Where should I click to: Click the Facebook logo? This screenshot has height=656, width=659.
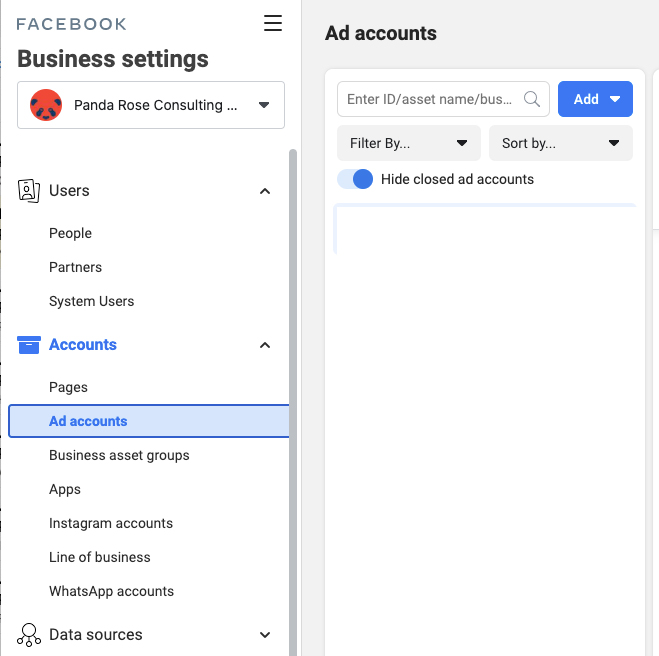71,24
